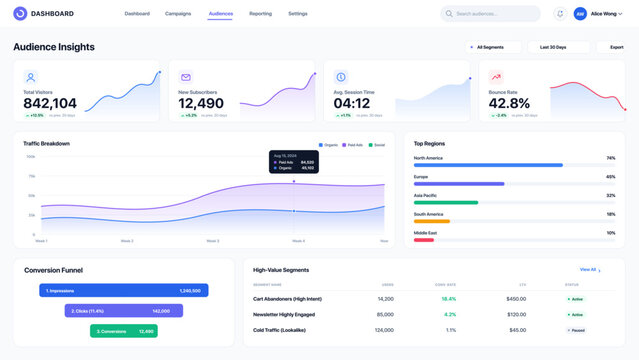
Task: Click the 124,000 users cell
Action: (x=384, y=330)
